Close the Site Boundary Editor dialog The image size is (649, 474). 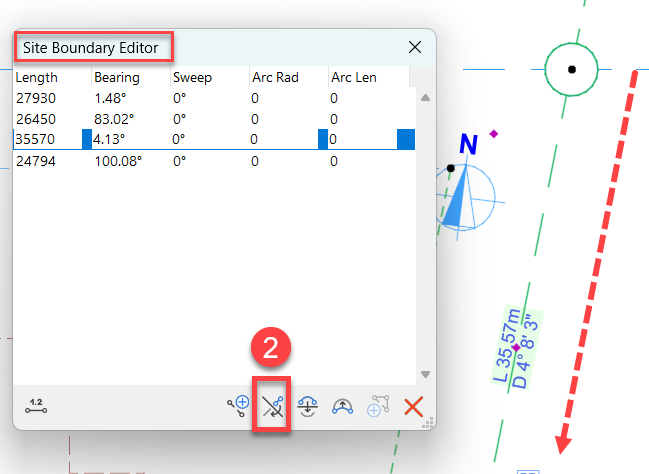tap(415, 47)
